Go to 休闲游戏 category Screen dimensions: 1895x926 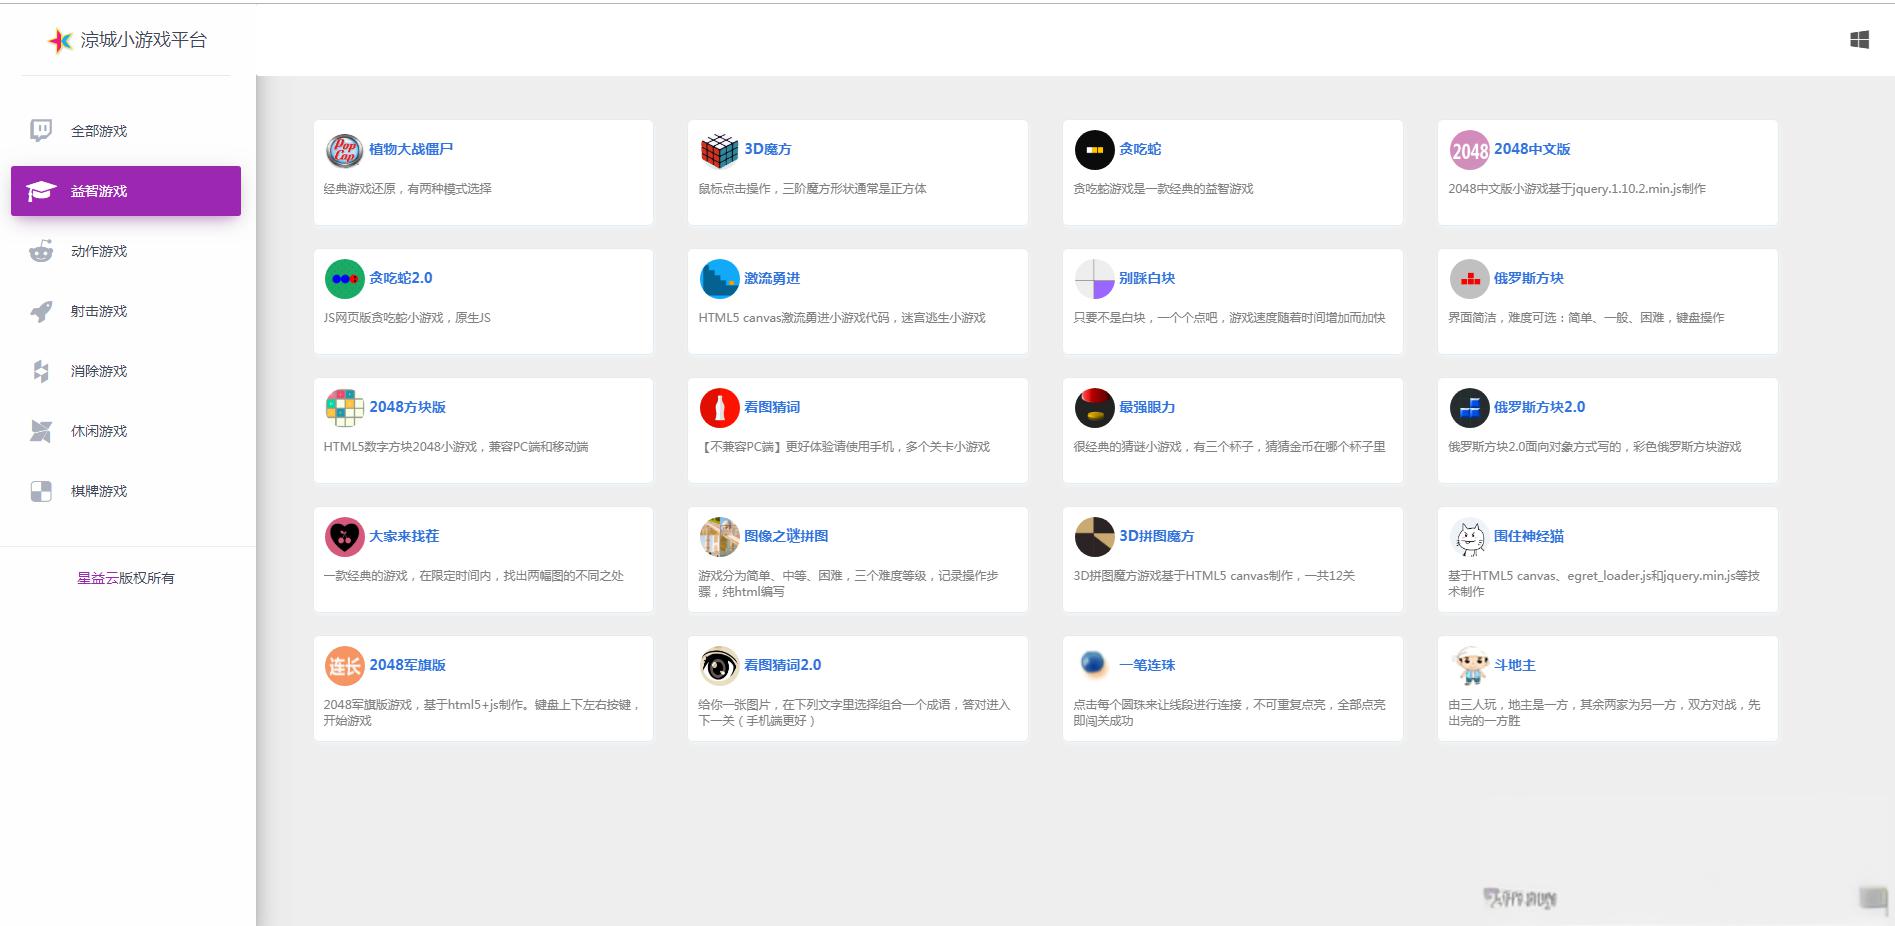[126, 431]
